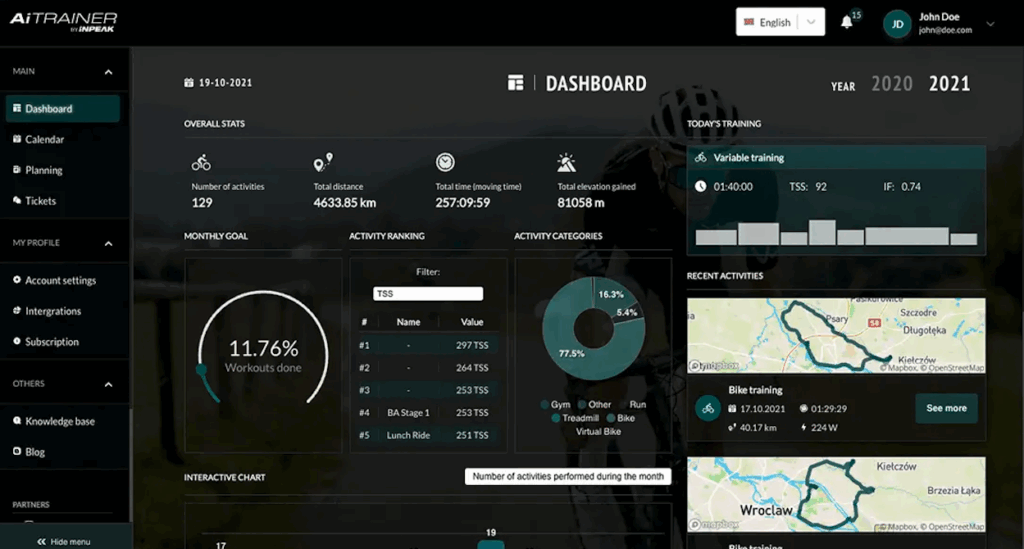Click Hide menu at sidebar bottom
1024x549 pixels.
point(64,541)
